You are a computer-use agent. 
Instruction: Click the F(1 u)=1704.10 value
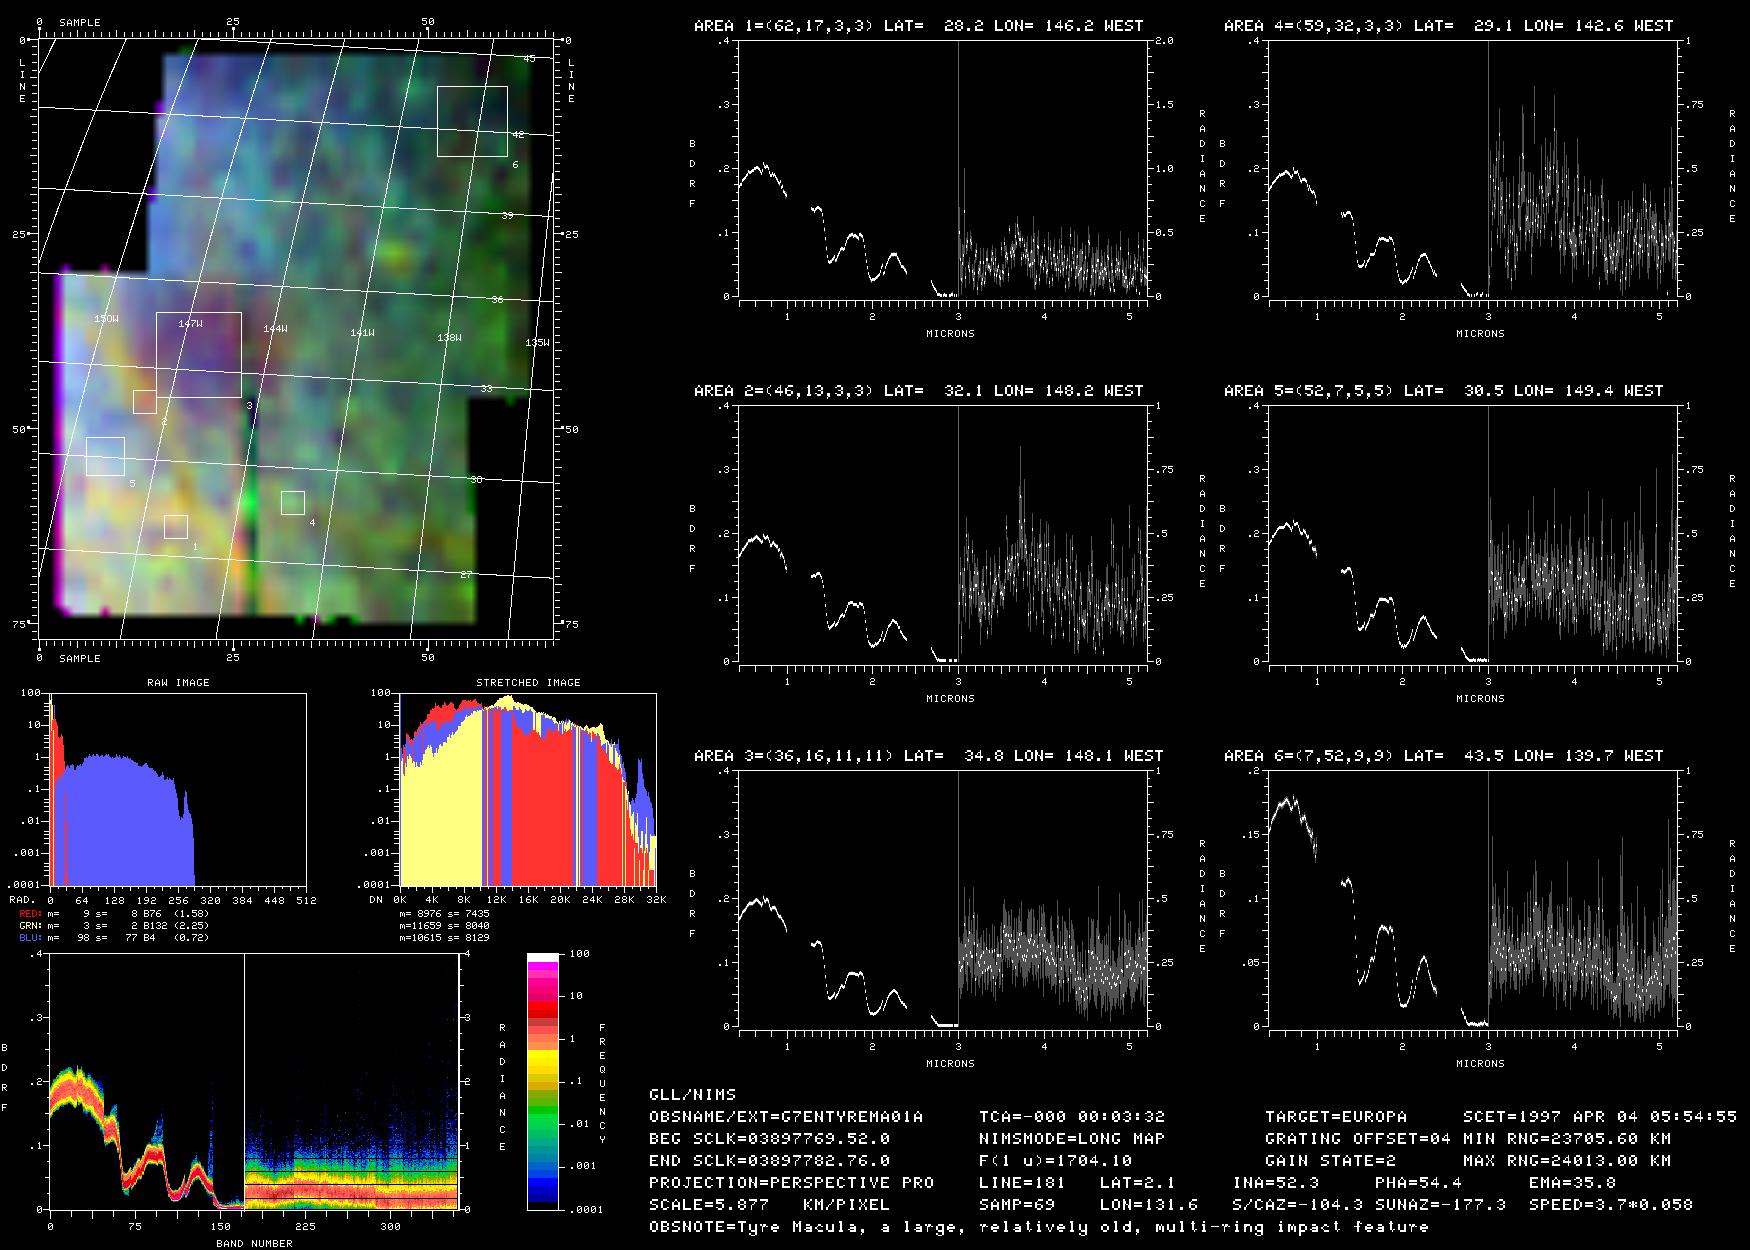(1055, 1161)
